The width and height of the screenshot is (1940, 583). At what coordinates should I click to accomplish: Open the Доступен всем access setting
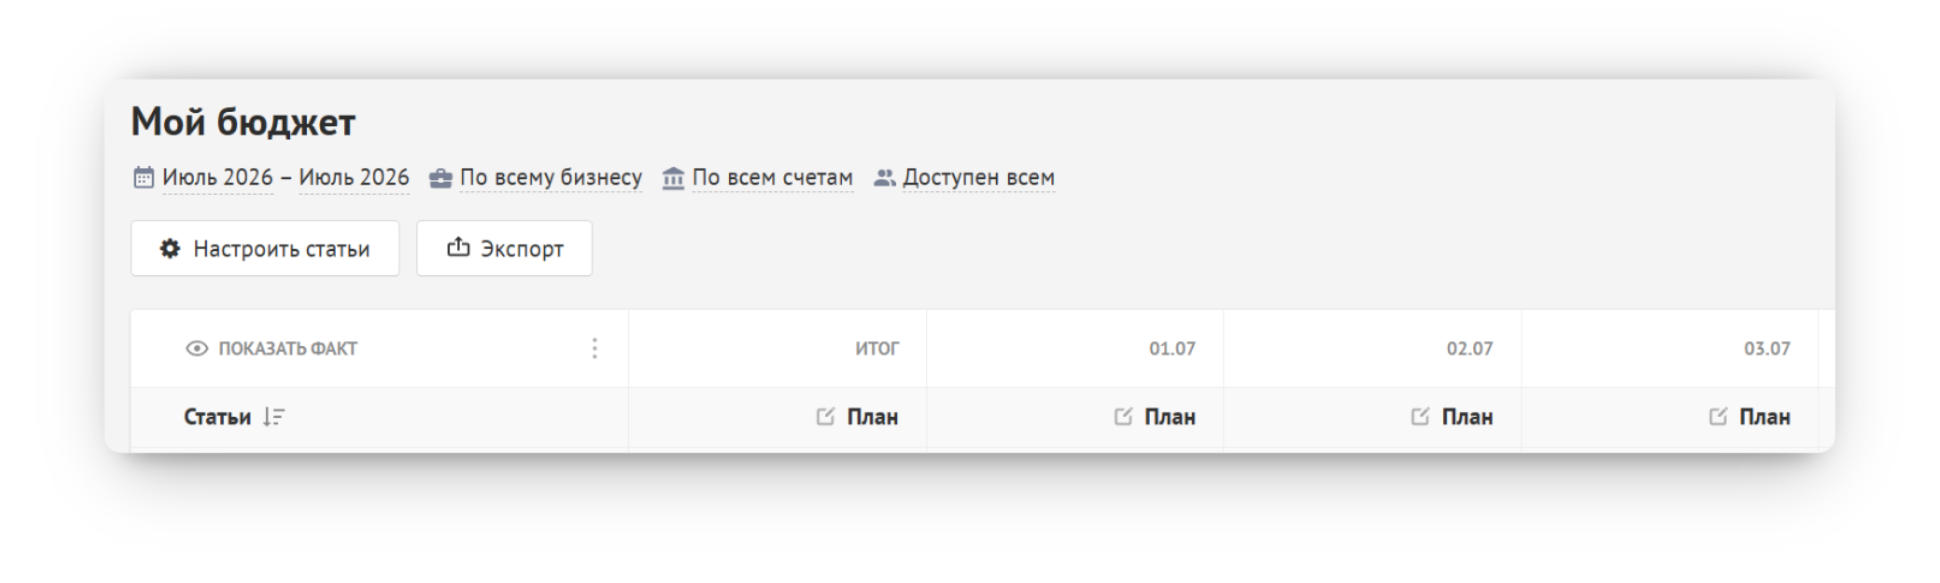click(x=979, y=178)
